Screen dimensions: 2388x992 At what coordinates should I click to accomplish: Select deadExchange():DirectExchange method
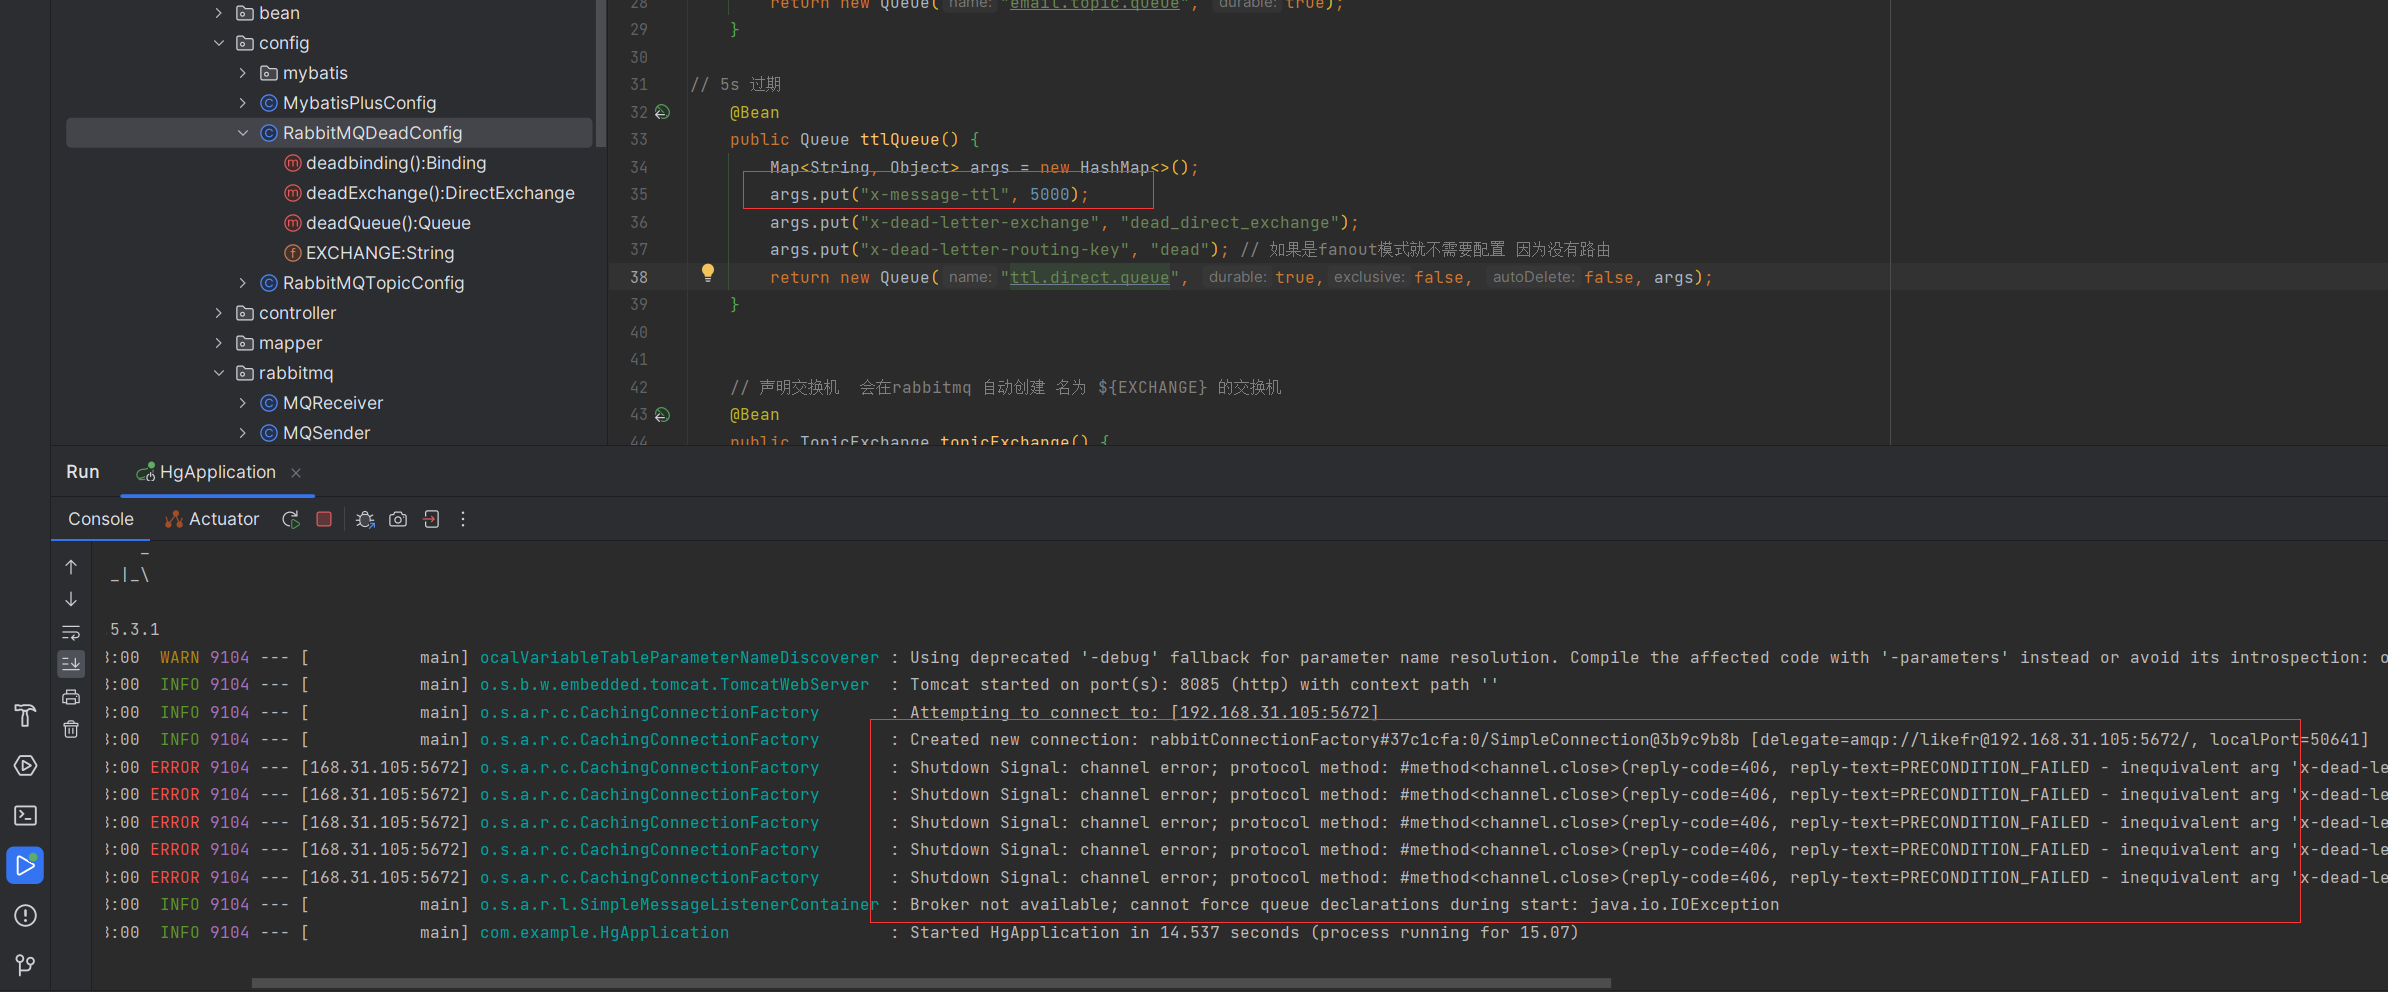point(440,193)
